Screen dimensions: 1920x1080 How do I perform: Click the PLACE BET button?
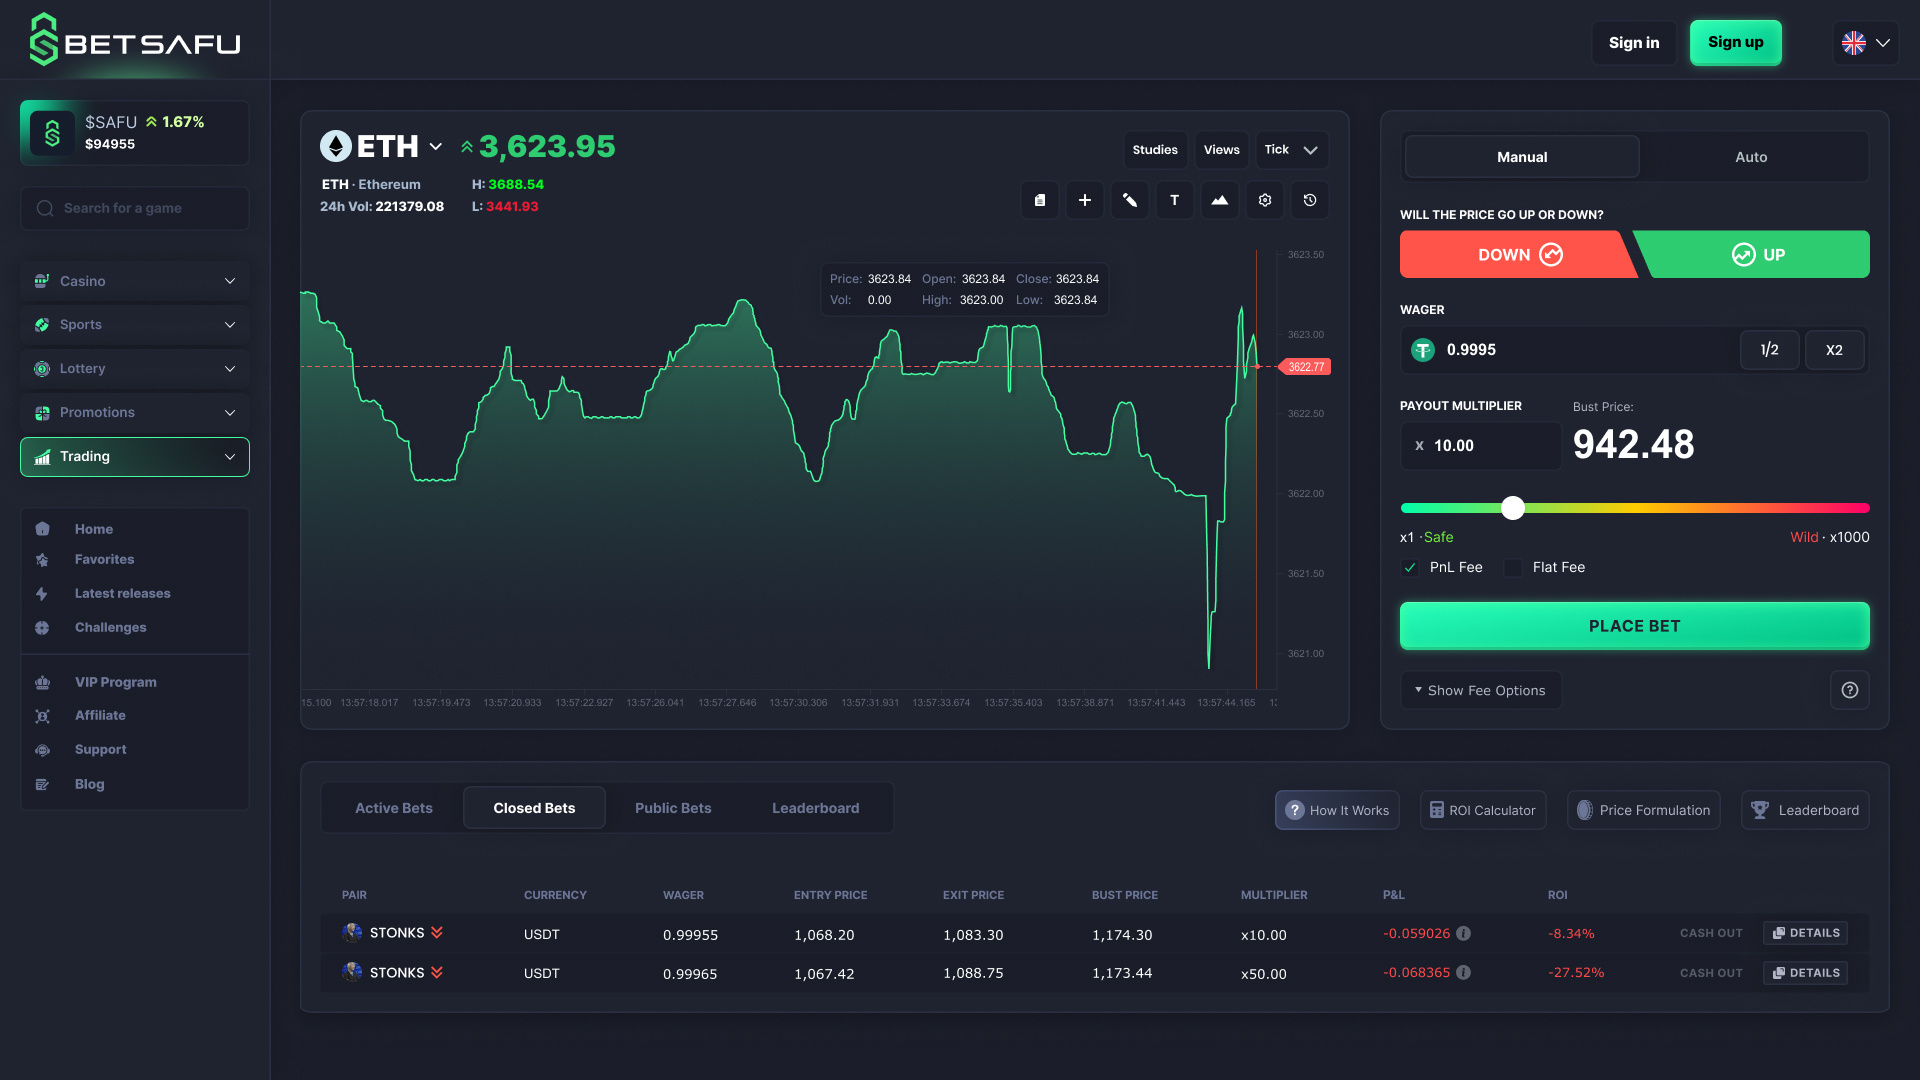coord(1634,625)
